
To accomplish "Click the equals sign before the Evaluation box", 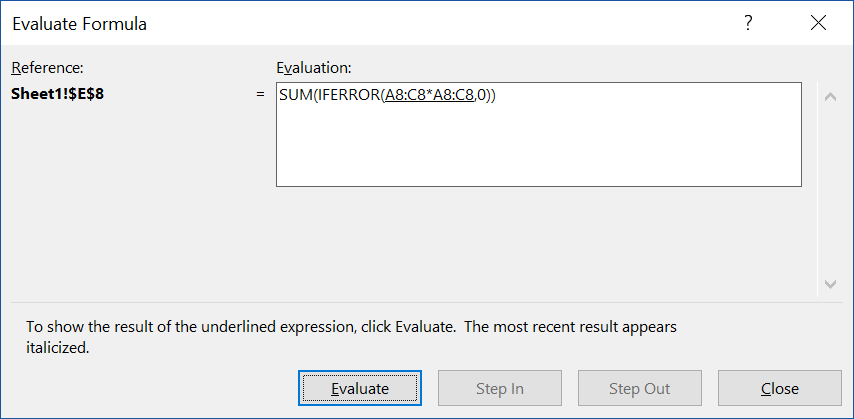I will (x=260, y=95).
